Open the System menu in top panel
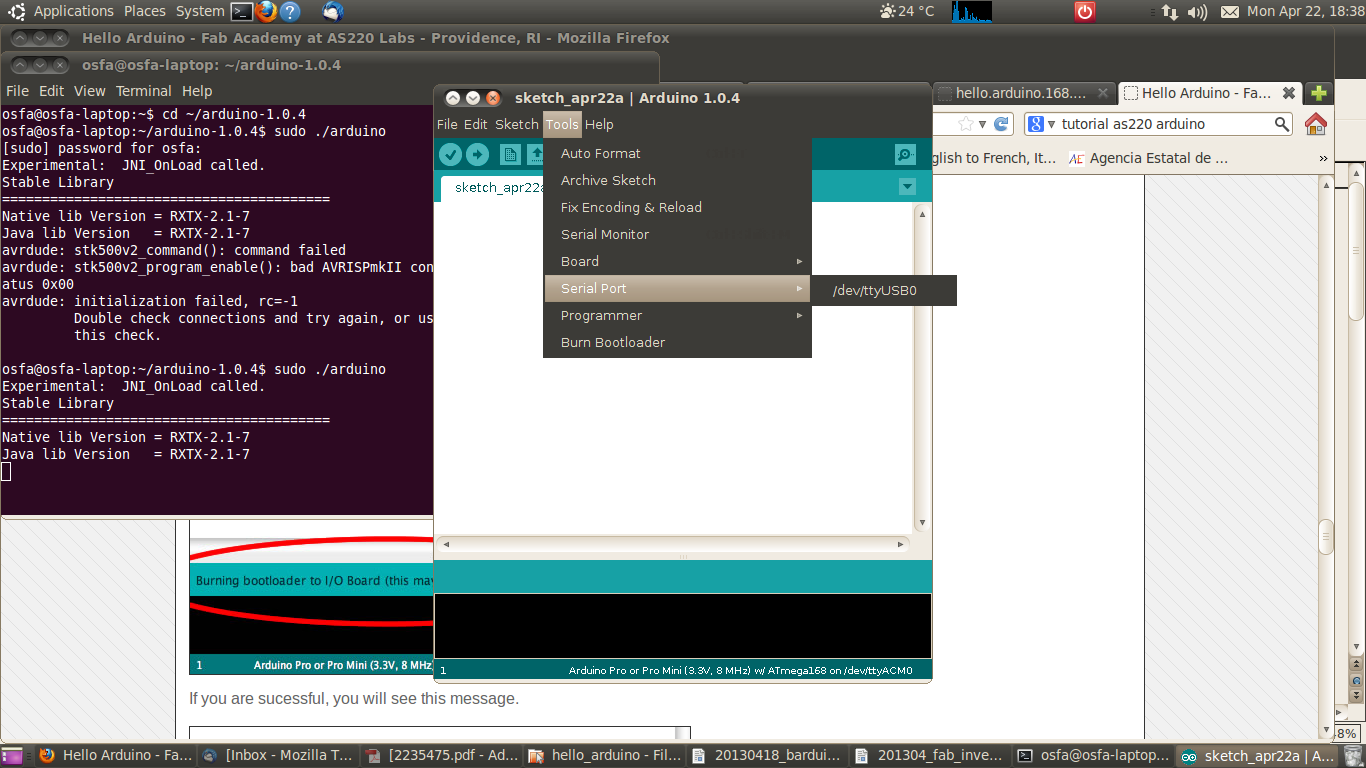Image resolution: width=1366 pixels, height=768 pixels. click(200, 11)
